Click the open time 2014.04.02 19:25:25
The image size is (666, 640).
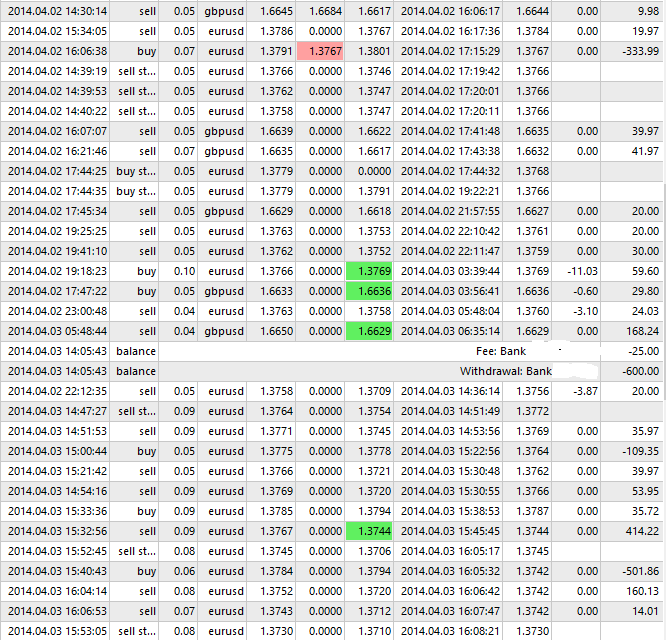click(57, 231)
